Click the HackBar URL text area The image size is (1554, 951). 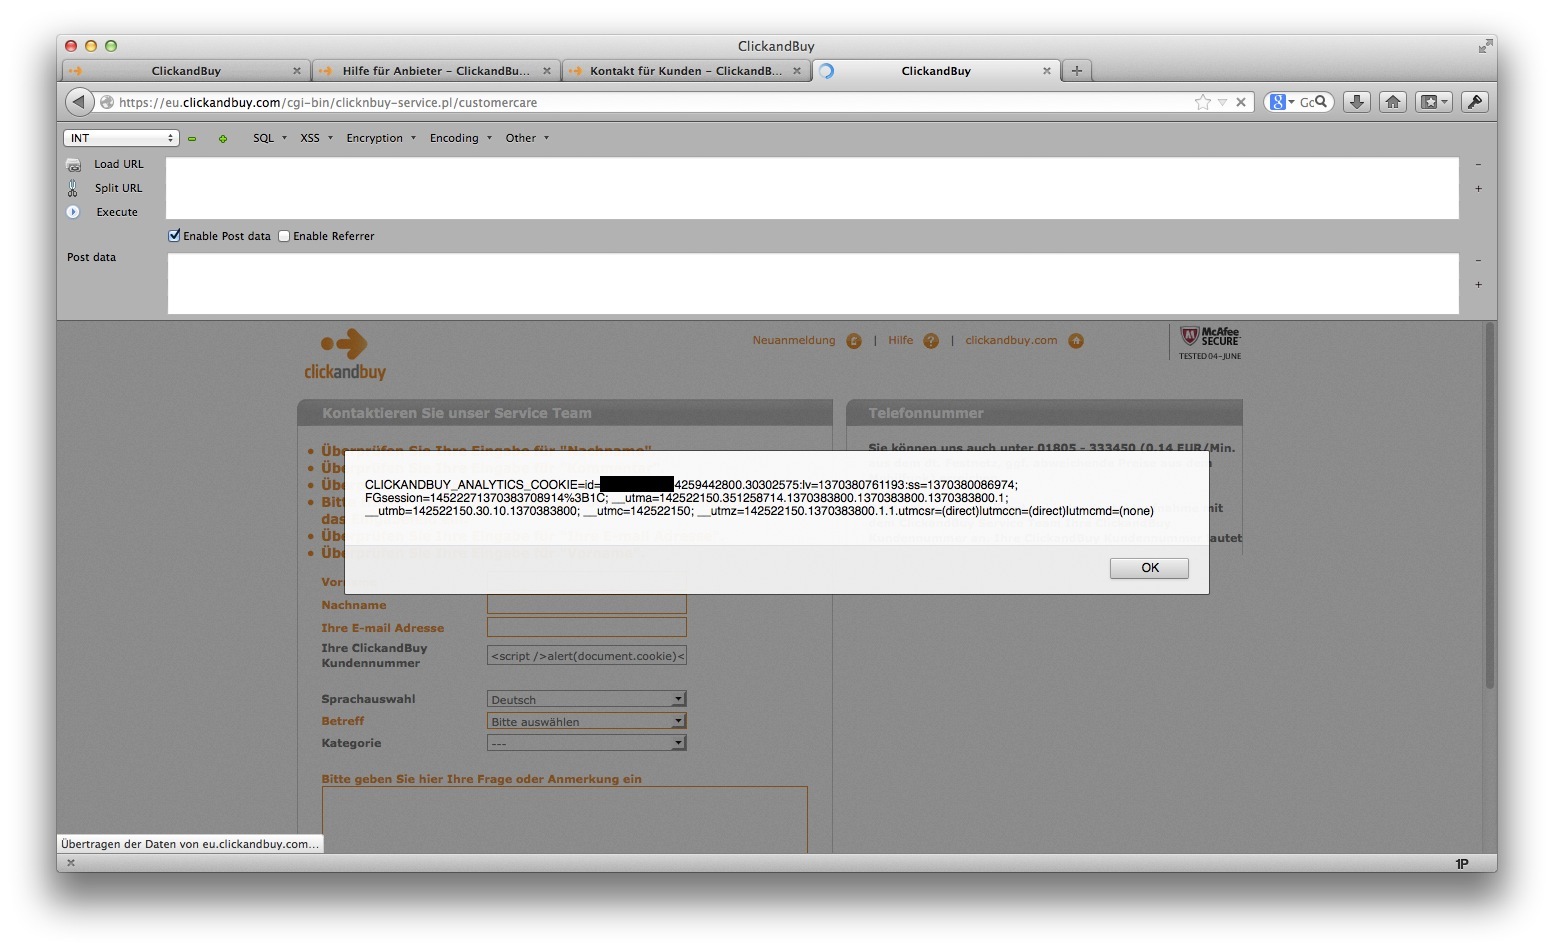click(812, 188)
